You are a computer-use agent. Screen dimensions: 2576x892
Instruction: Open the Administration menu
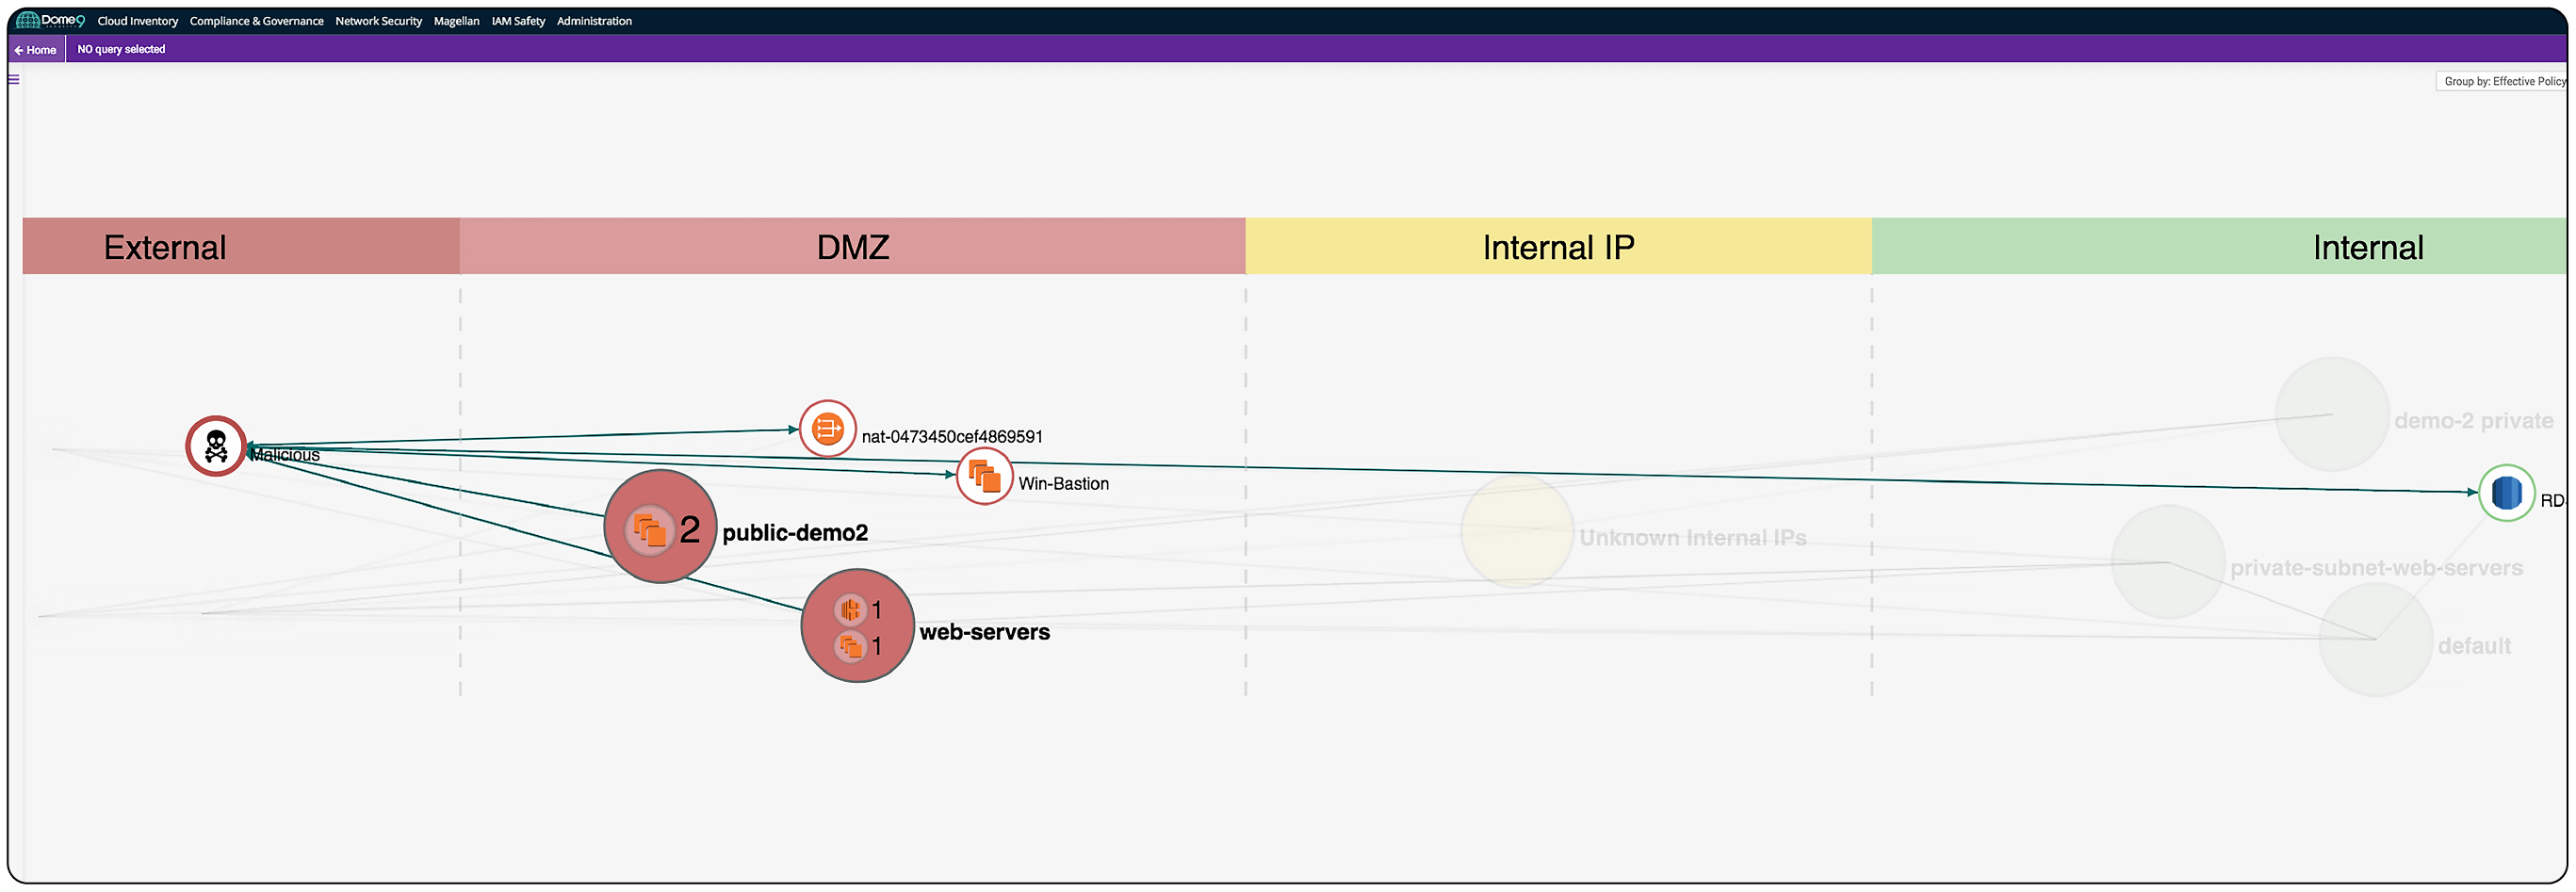pyautogui.click(x=594, y=21)
